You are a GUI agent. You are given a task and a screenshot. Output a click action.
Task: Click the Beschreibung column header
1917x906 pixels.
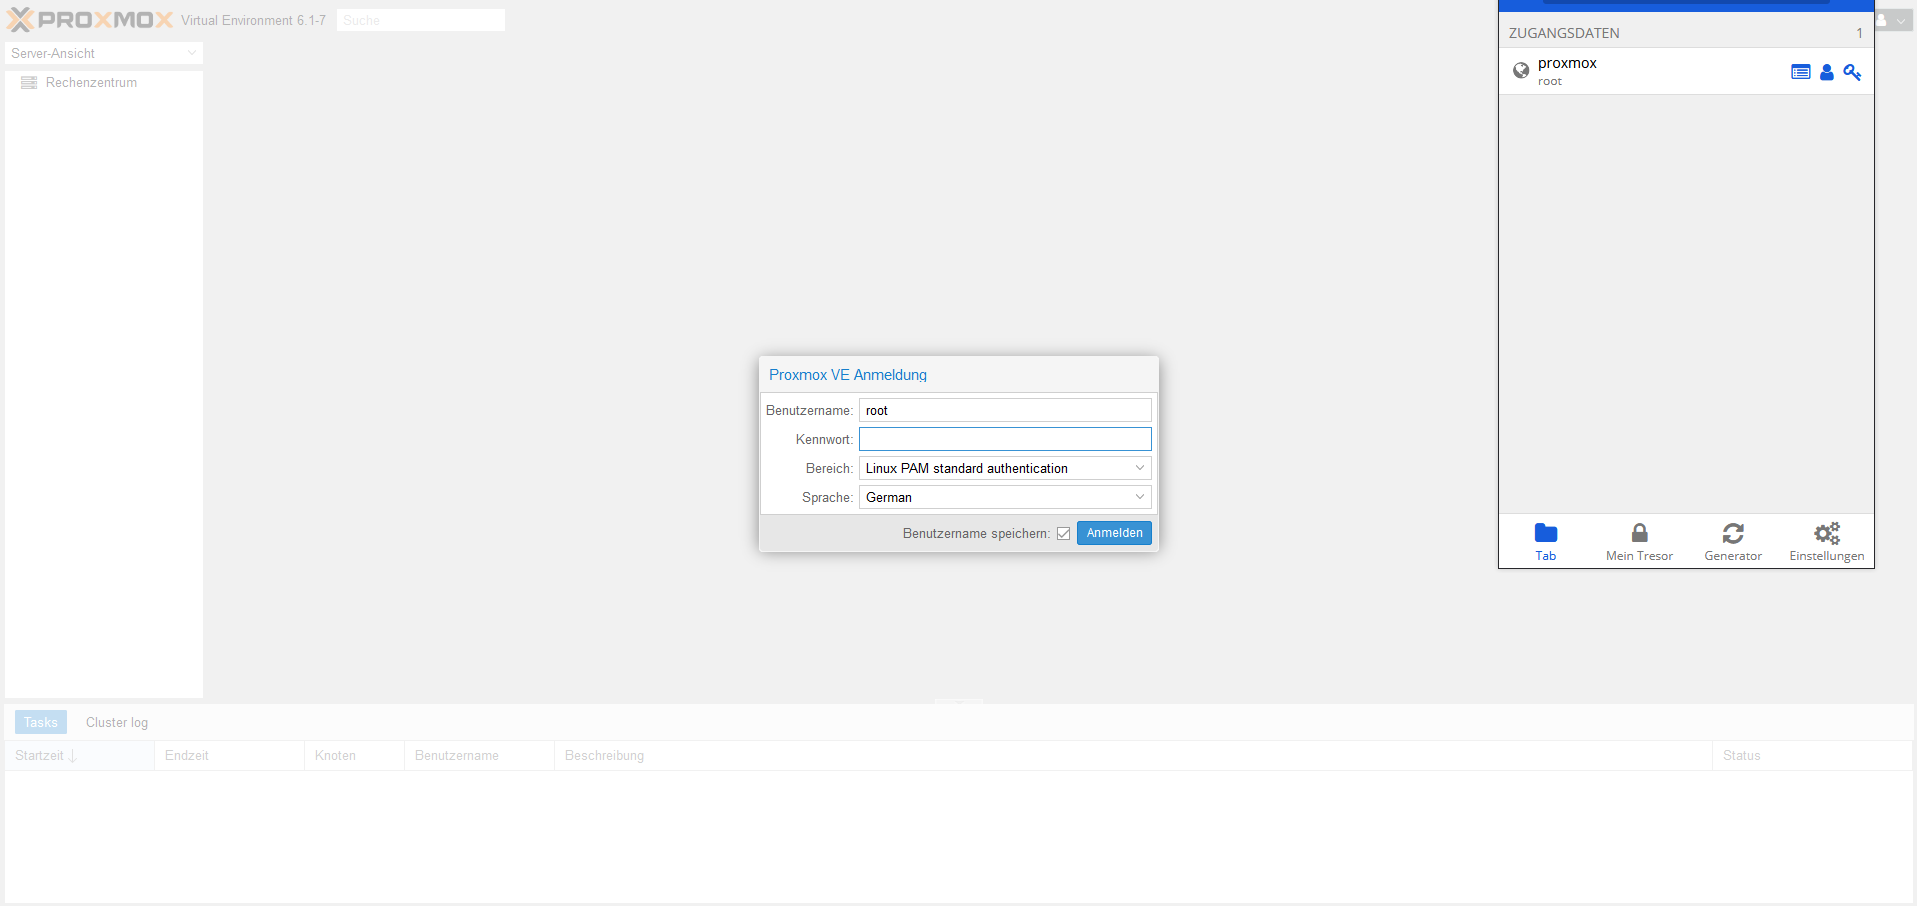tap(1133, 755)
